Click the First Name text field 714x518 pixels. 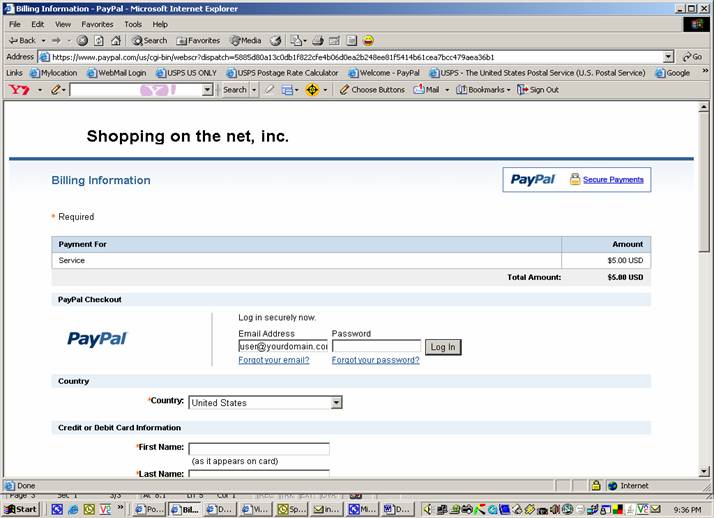(259, 449)
